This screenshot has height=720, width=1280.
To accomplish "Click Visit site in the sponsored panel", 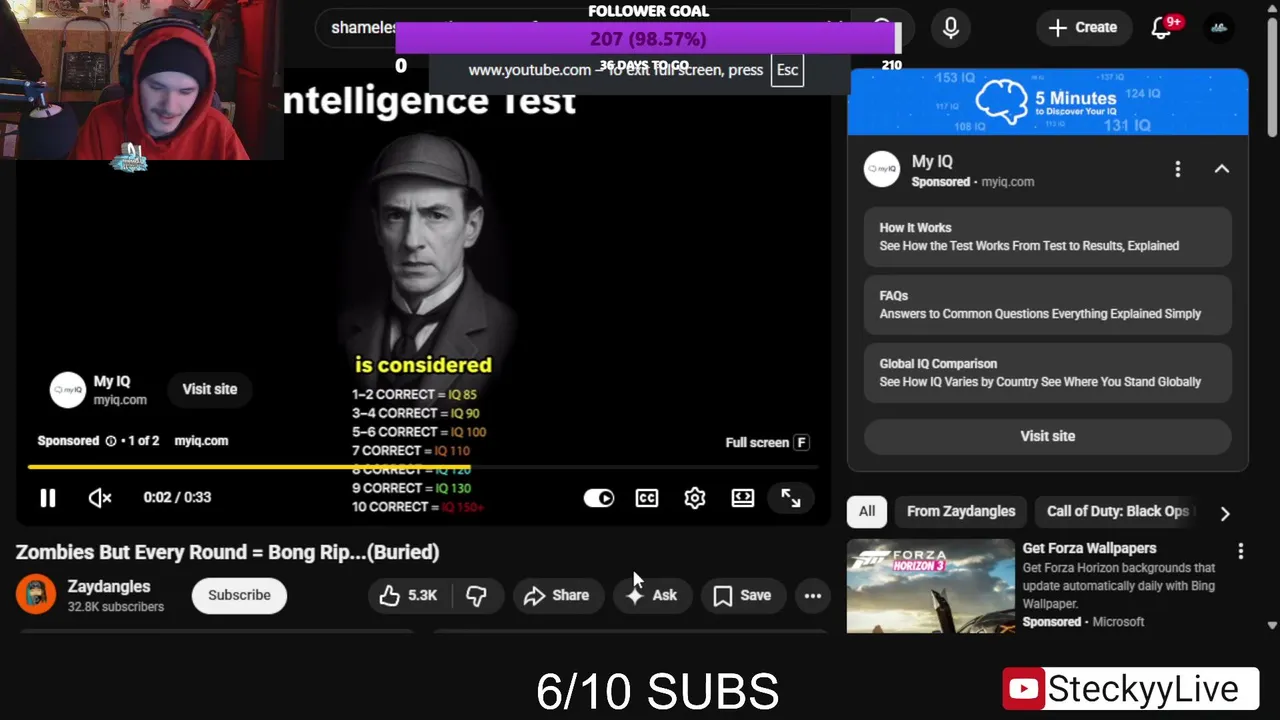I will (x=1048, y=436).
